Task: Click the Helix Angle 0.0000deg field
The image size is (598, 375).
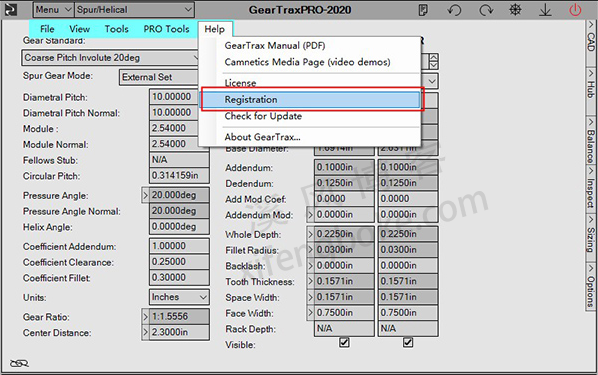Action: (179, 227)
